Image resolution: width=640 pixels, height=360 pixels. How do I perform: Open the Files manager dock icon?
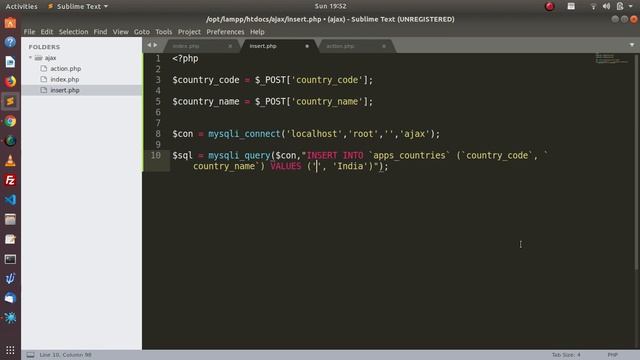(10, 220)
